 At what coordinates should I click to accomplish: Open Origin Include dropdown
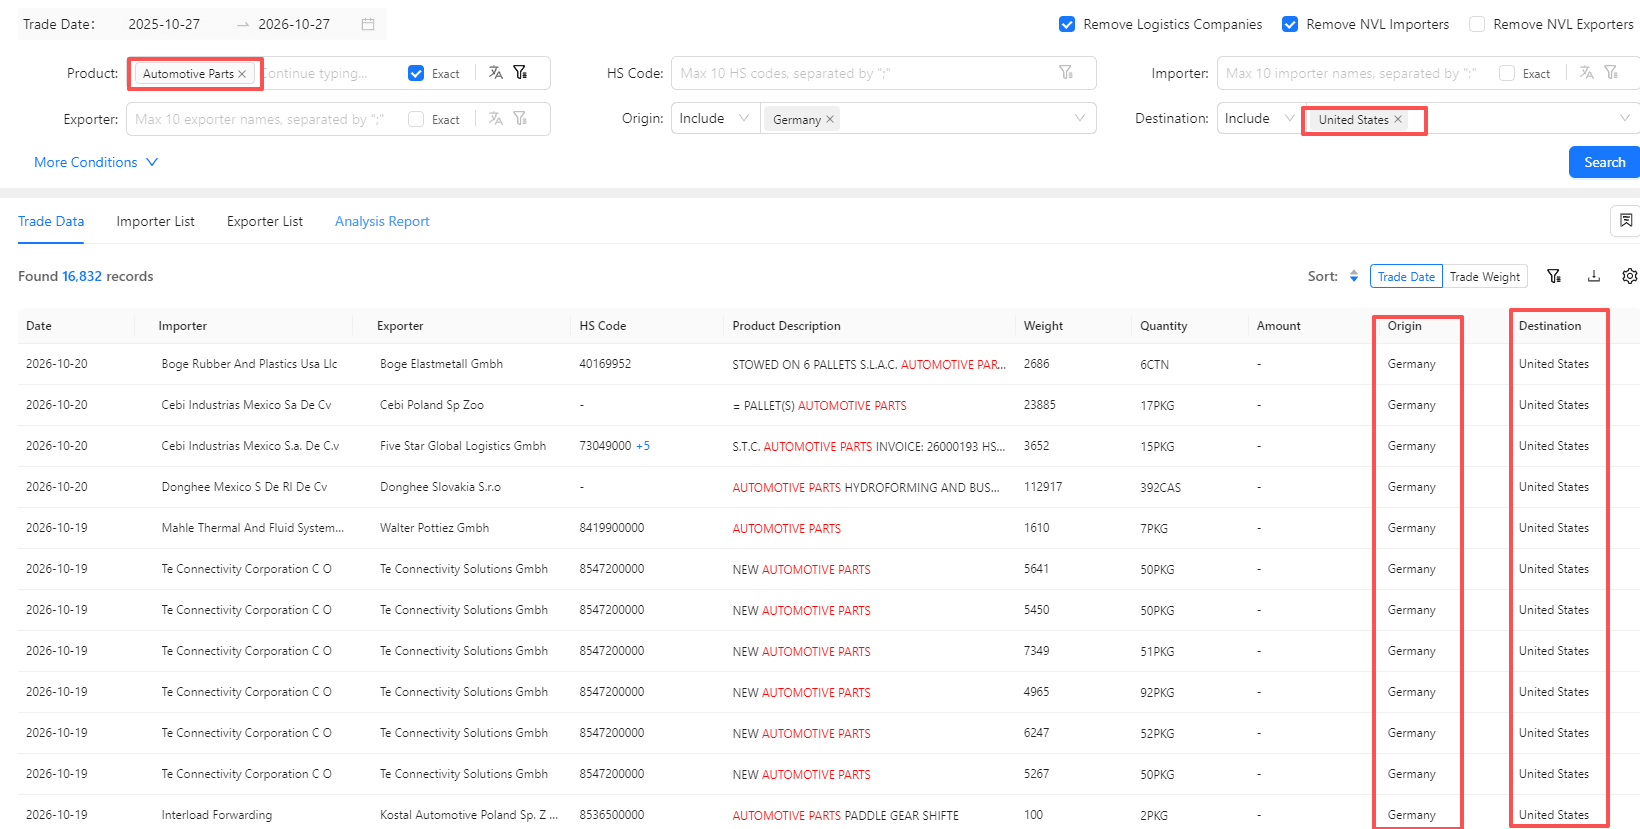click(715, 118)
